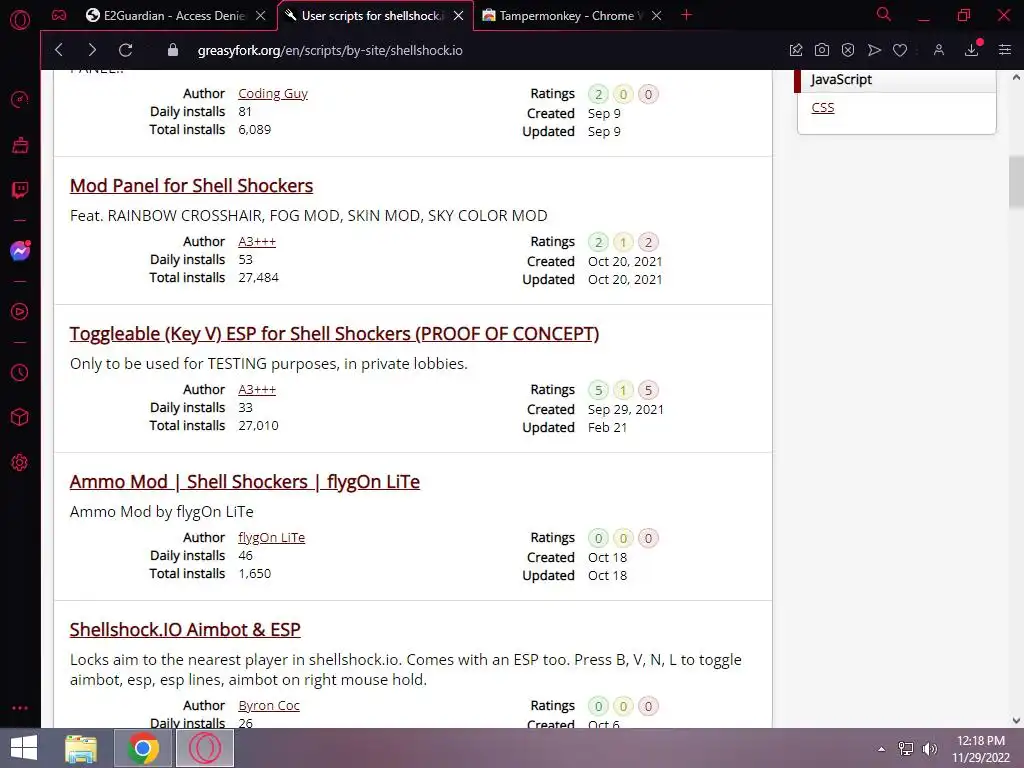Open GX Corner gamepad icon
Viewport: 1024px width, 768px height.
[x=59, y=15]
